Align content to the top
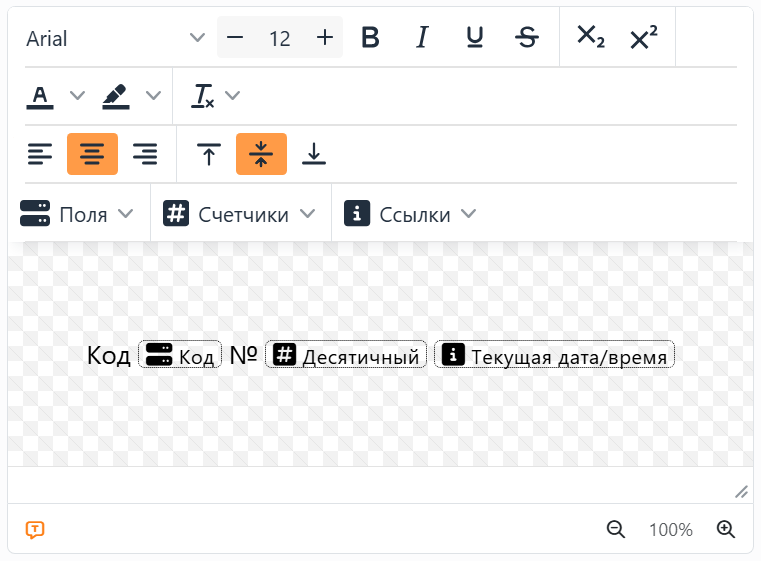The image size is (761, 561). click(209, 154)
